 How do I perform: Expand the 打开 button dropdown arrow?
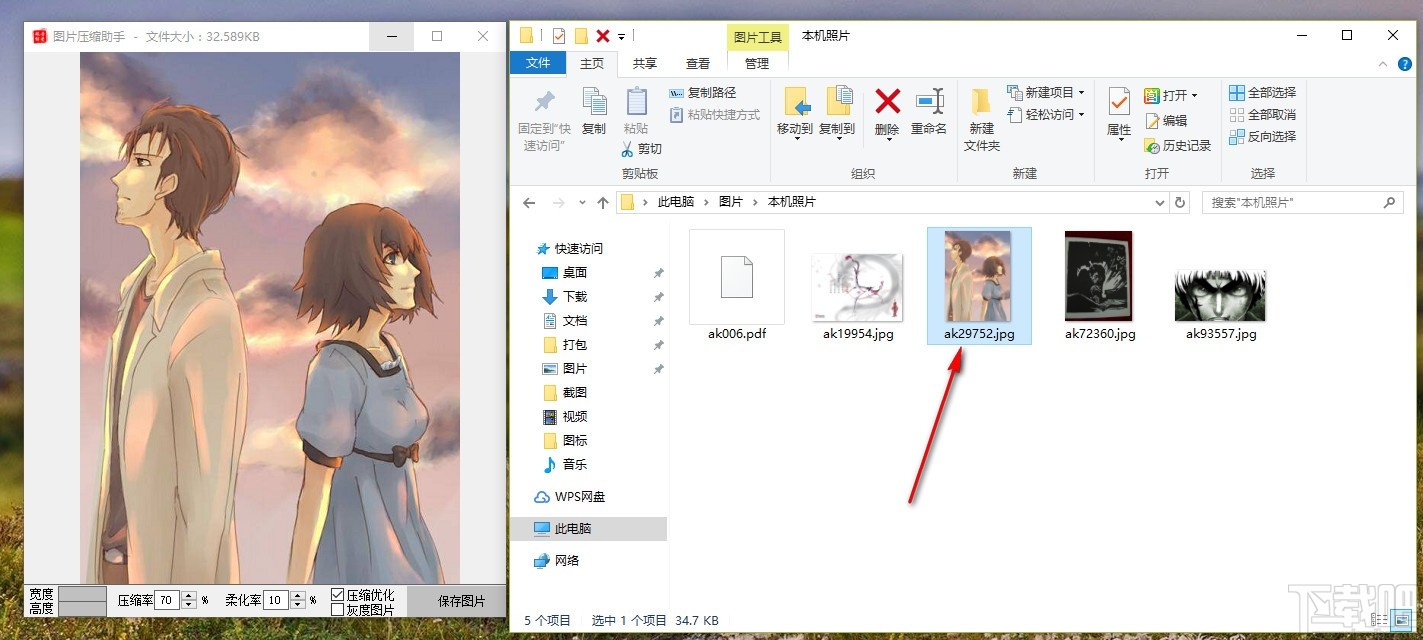(1194, 96)
